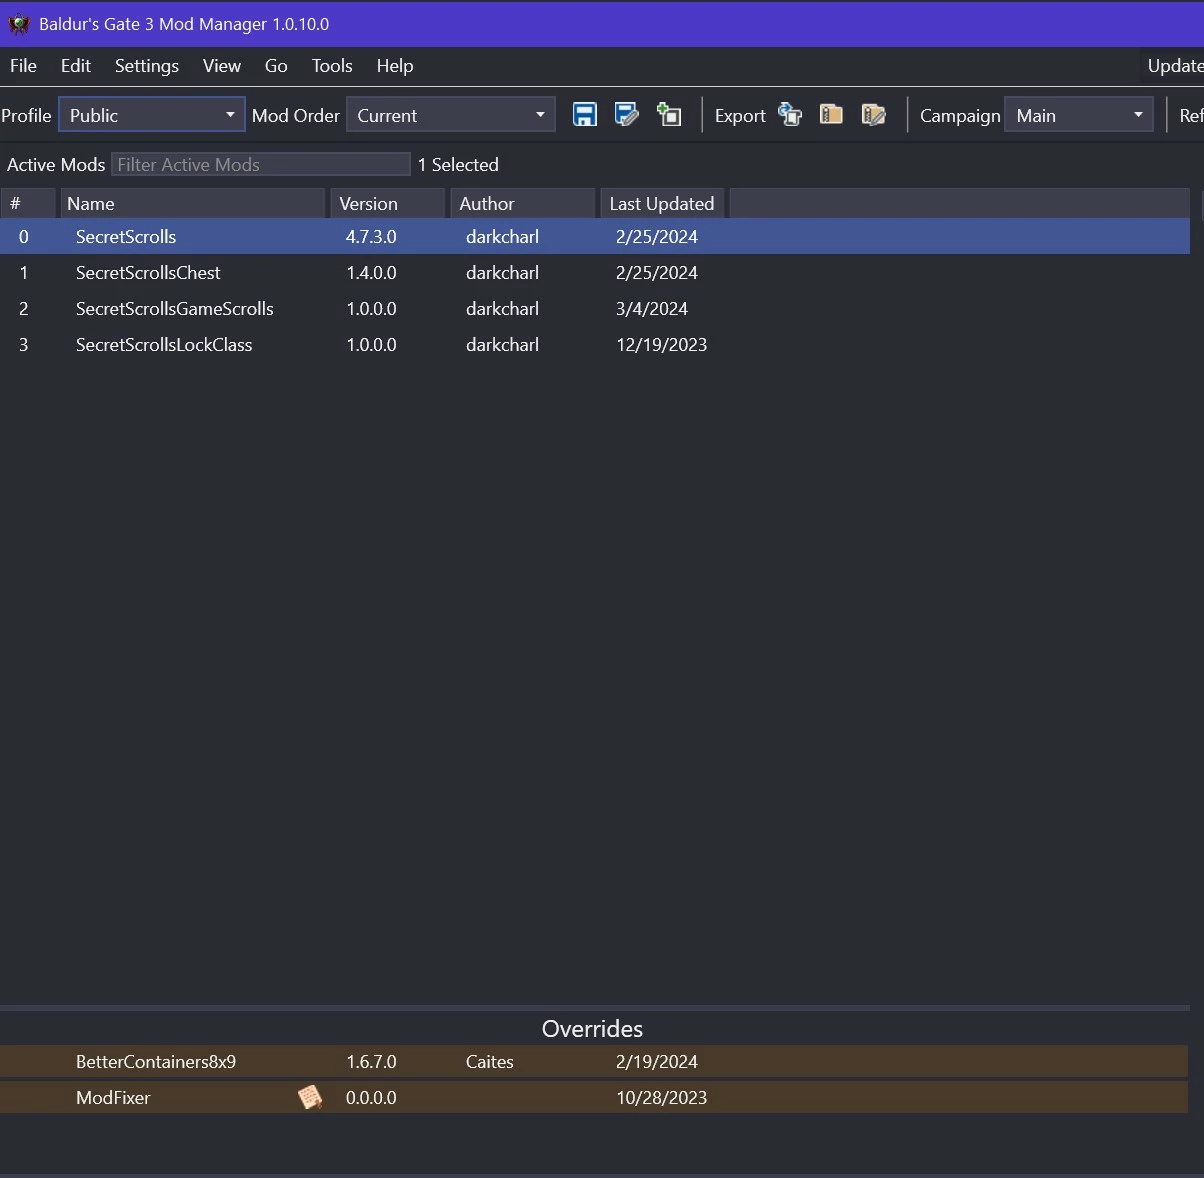Open the File menu
The width and height of the screenshot is (1204, 1178).
tap(23, 66)
